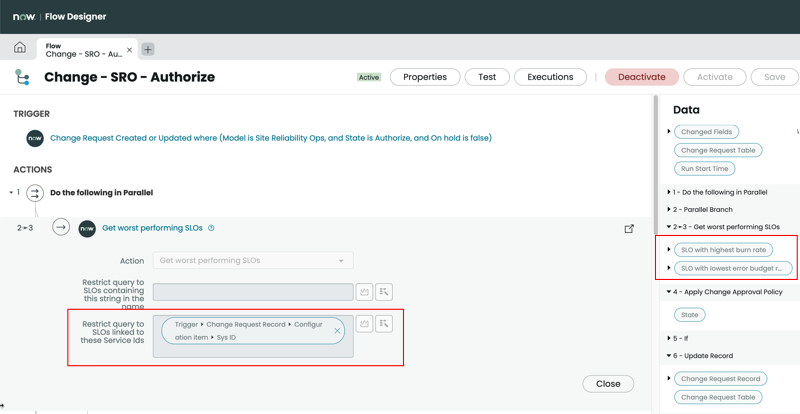Click the Activate button
The width and height of the screenshot is (800, 414).
(715, 77)
